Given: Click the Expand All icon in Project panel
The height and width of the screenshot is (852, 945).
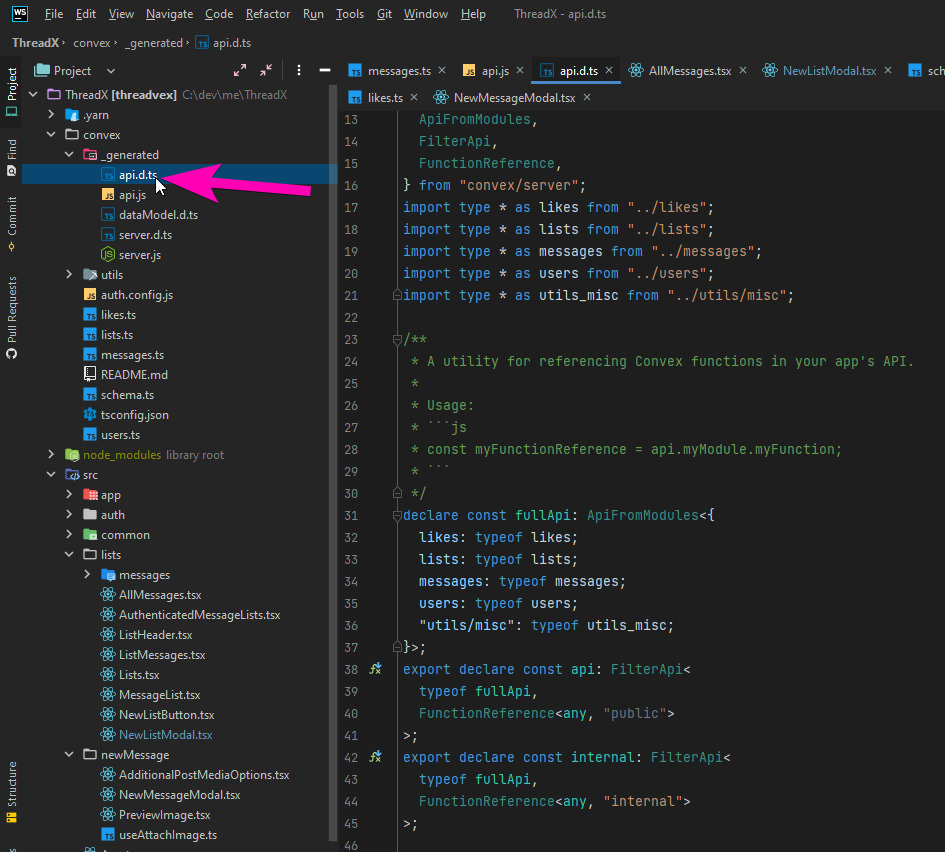Looking at the screenshot, I should click(240, 71).
